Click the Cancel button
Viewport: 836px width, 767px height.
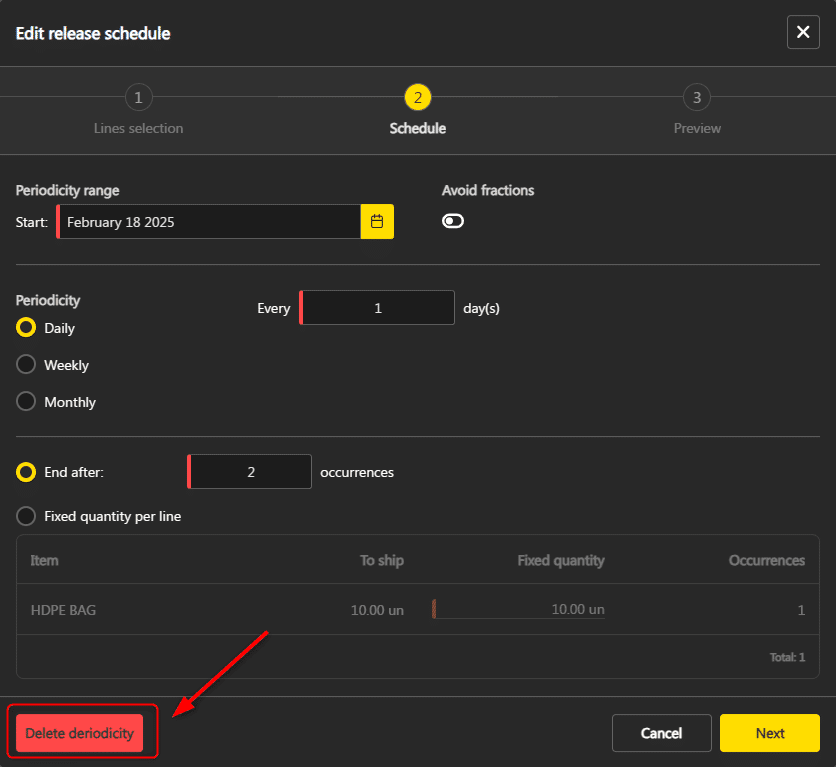pyautogui.click(x=661, y=733)
